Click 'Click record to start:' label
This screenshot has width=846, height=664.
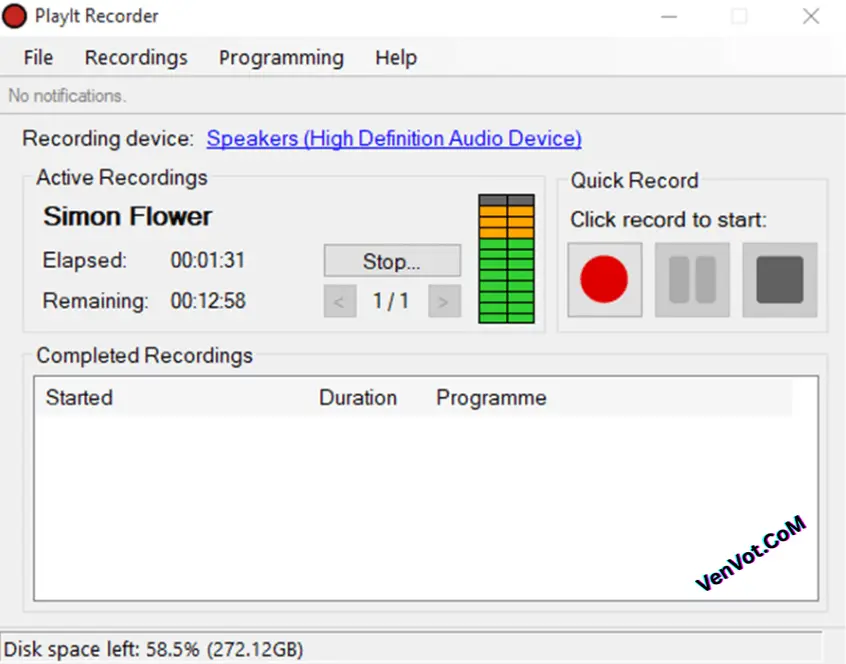668,220
